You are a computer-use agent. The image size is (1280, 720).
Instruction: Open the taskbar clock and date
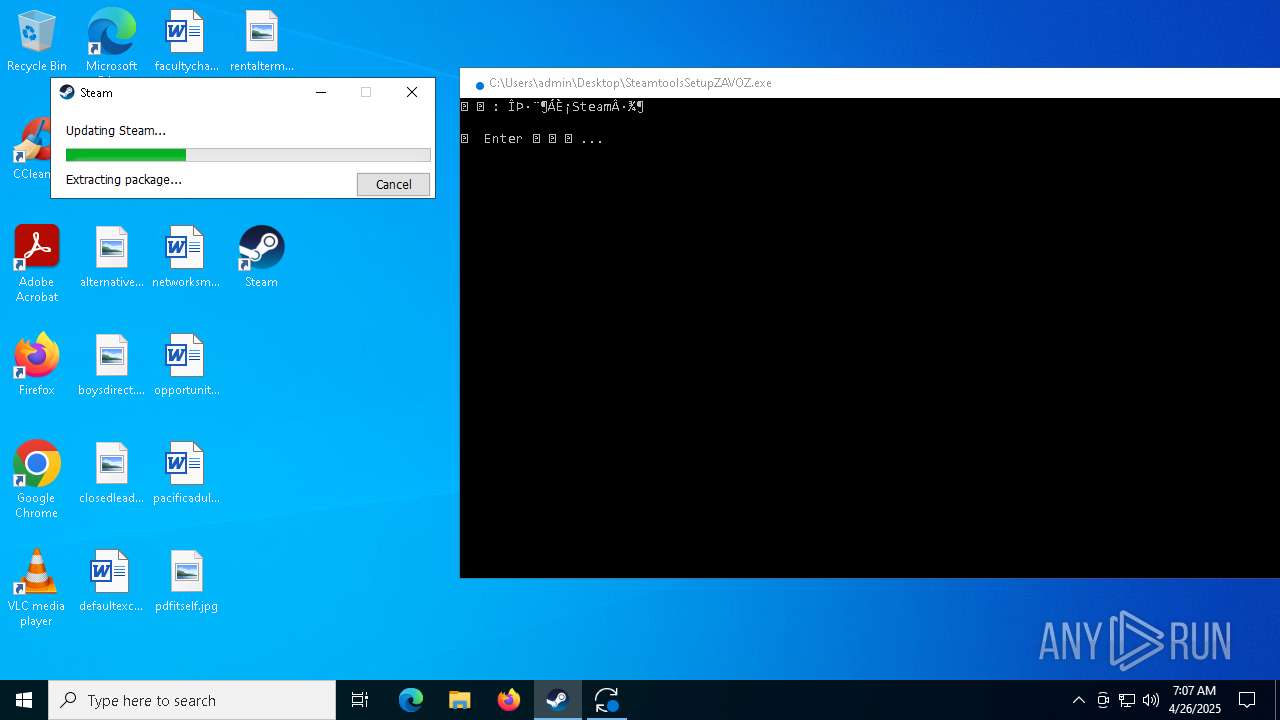1194,700
